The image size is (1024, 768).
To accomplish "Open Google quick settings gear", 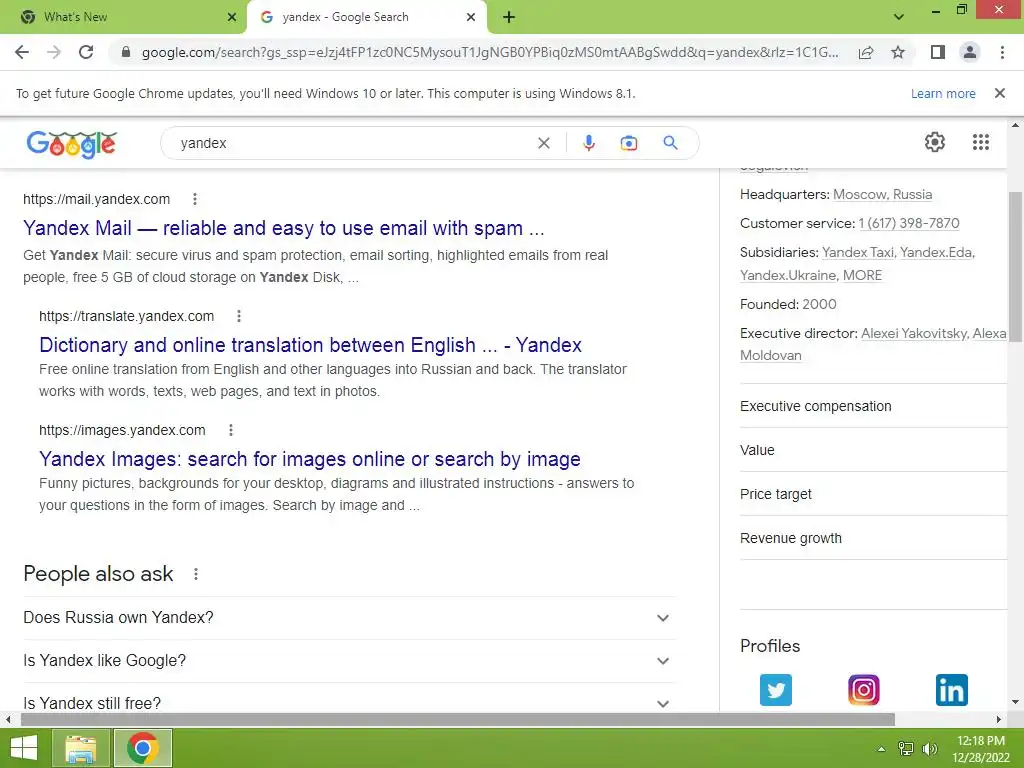I will point(935,142).
